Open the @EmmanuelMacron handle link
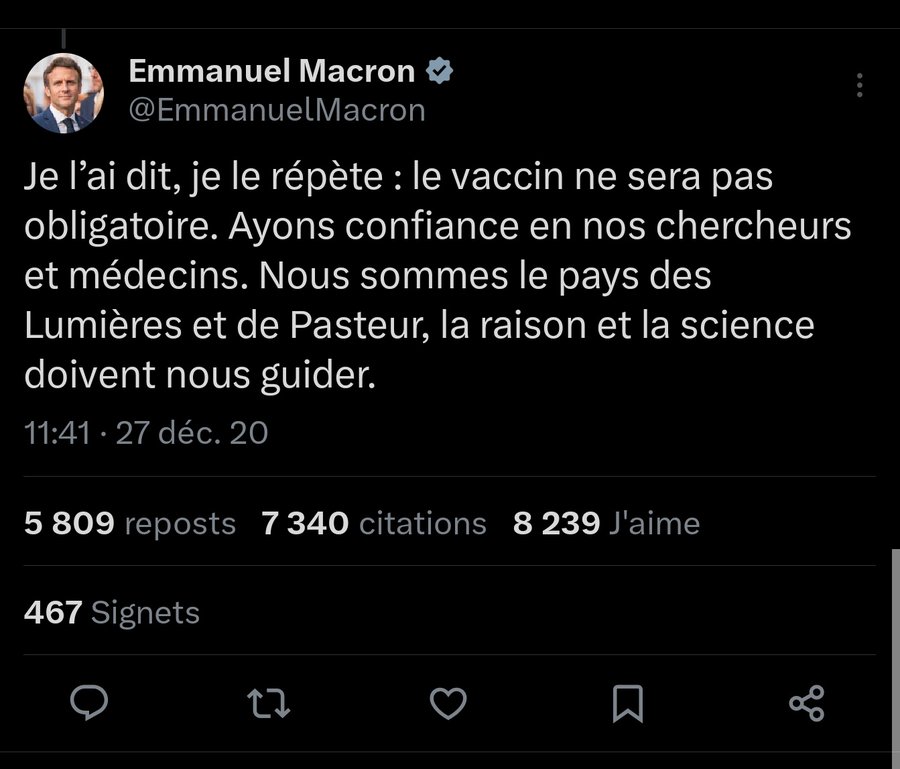This screenshot has height=769, width=900. 277,110
